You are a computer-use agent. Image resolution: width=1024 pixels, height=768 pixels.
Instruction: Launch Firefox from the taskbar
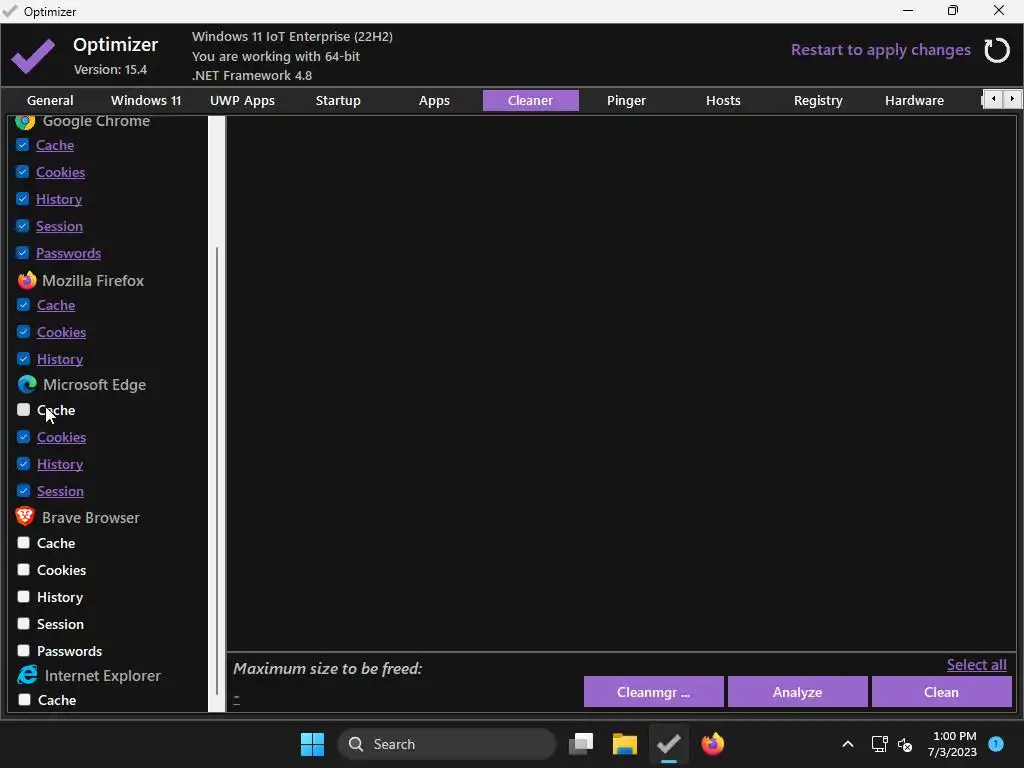[712, 744]
